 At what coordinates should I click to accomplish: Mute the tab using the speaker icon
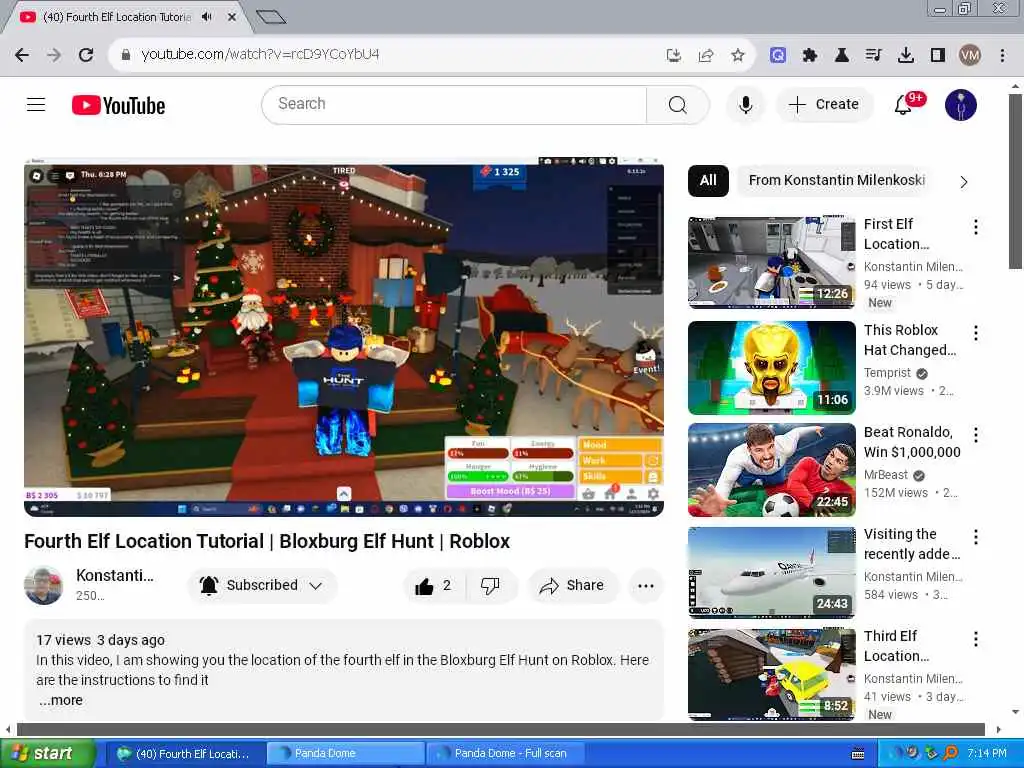point(206,17)
